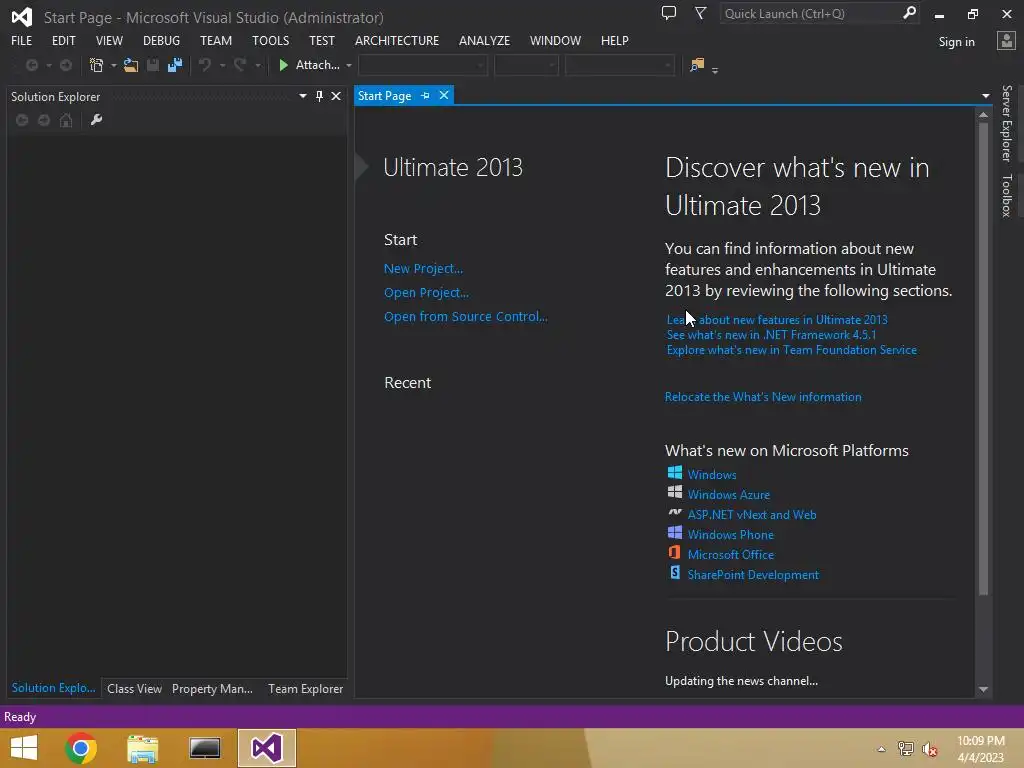Close the Solution Explorer panel
Image resolution: width=1024 pixels, height=768 pixels.
(336, 96)
